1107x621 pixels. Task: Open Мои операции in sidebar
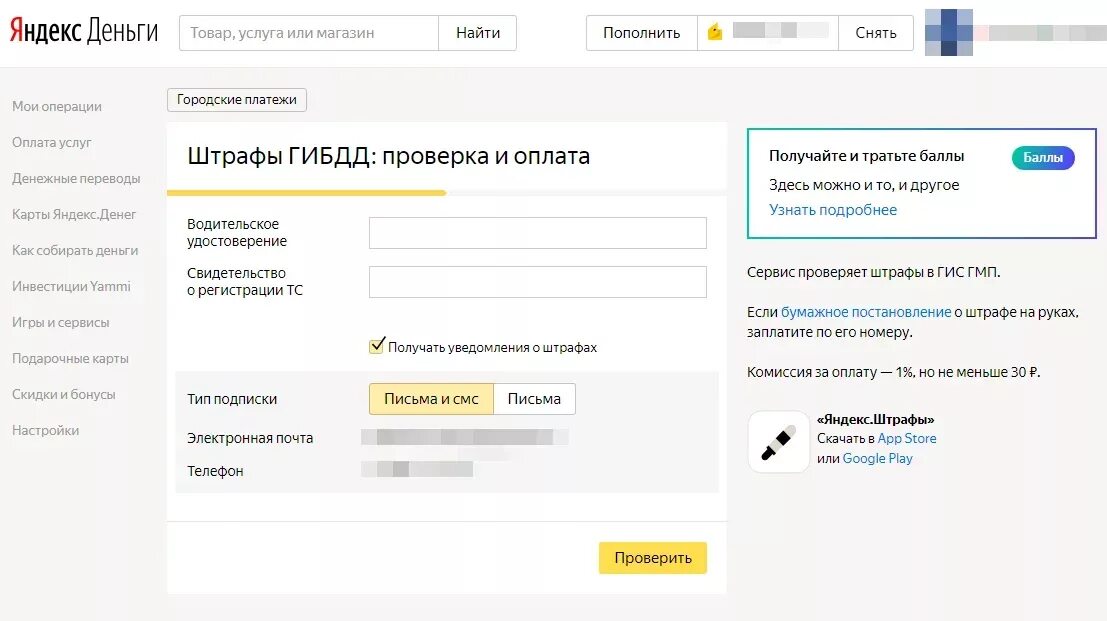[x=56, y=107]
